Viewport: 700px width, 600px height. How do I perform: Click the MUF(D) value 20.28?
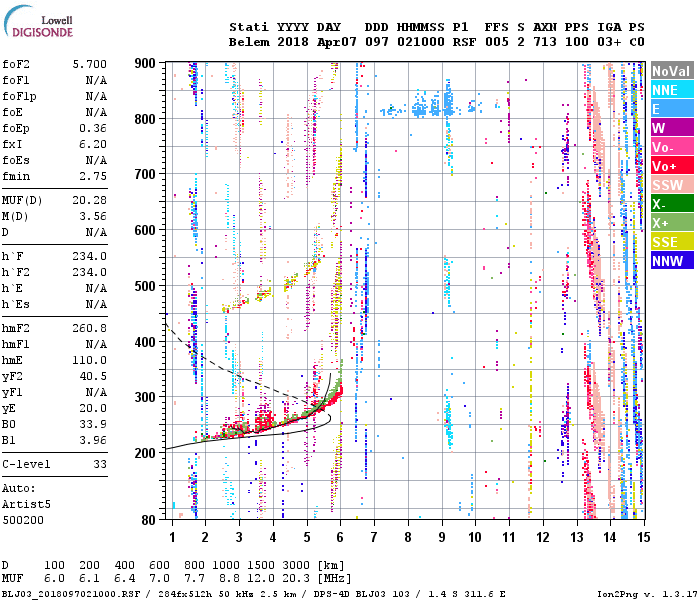[x=90, y=200]
